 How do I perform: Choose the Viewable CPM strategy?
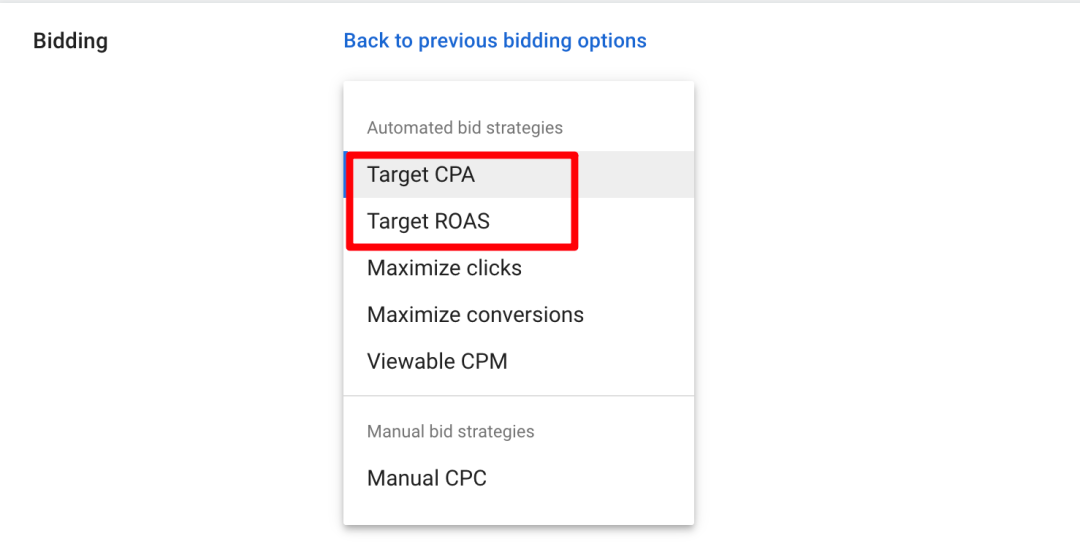pos(437,362)
